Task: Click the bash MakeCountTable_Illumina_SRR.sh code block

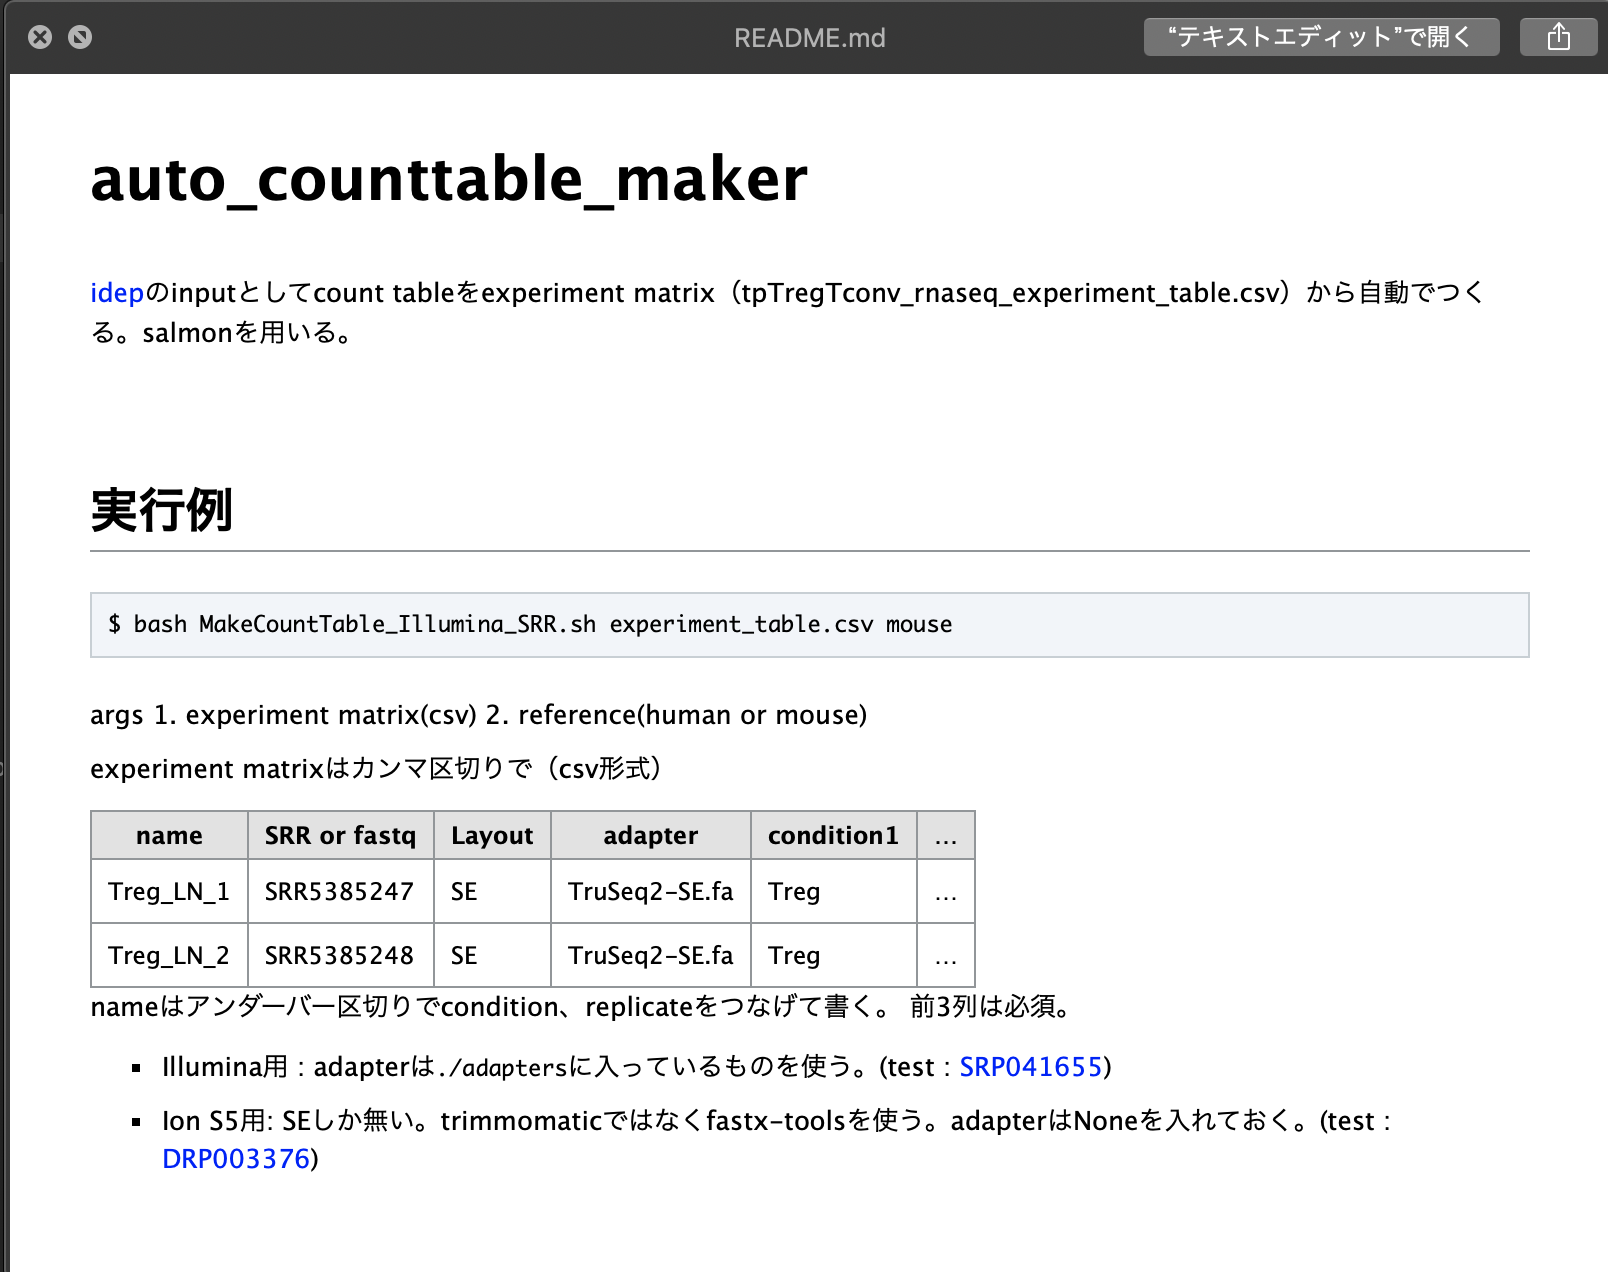Action: 809,625
